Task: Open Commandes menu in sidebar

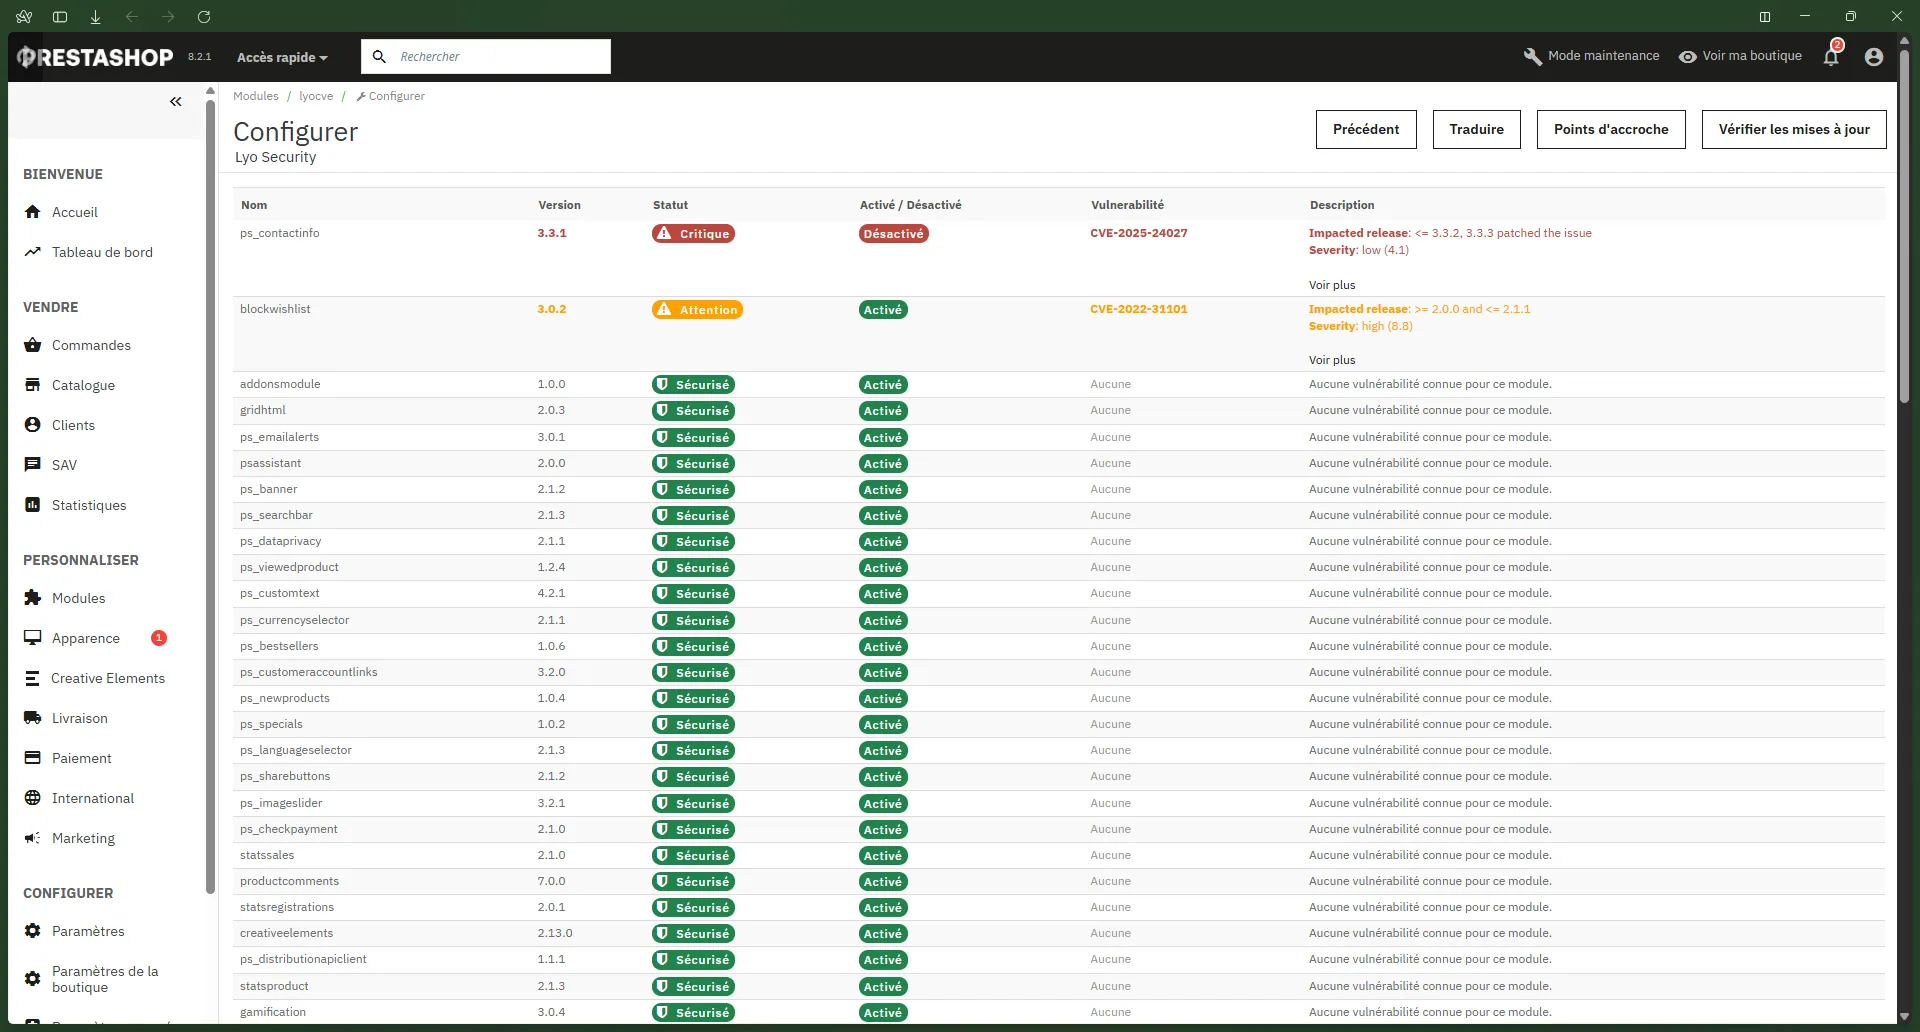Action: tap(91, 345)
